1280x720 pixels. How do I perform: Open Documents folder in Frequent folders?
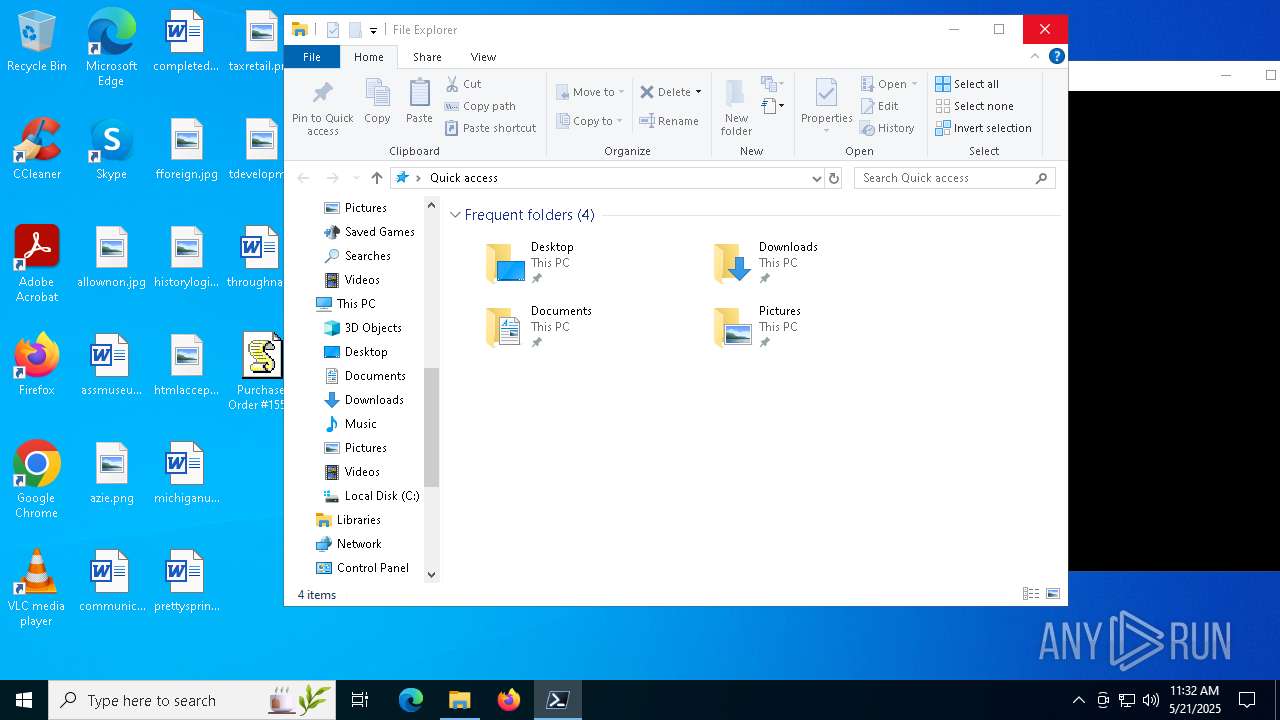point(538,327)
